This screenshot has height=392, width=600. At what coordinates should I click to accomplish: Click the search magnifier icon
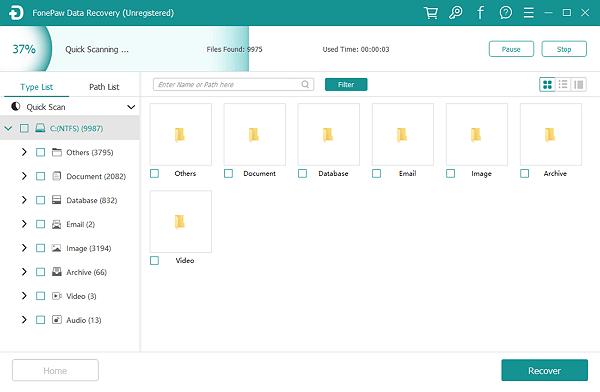(x=305, y=84)
